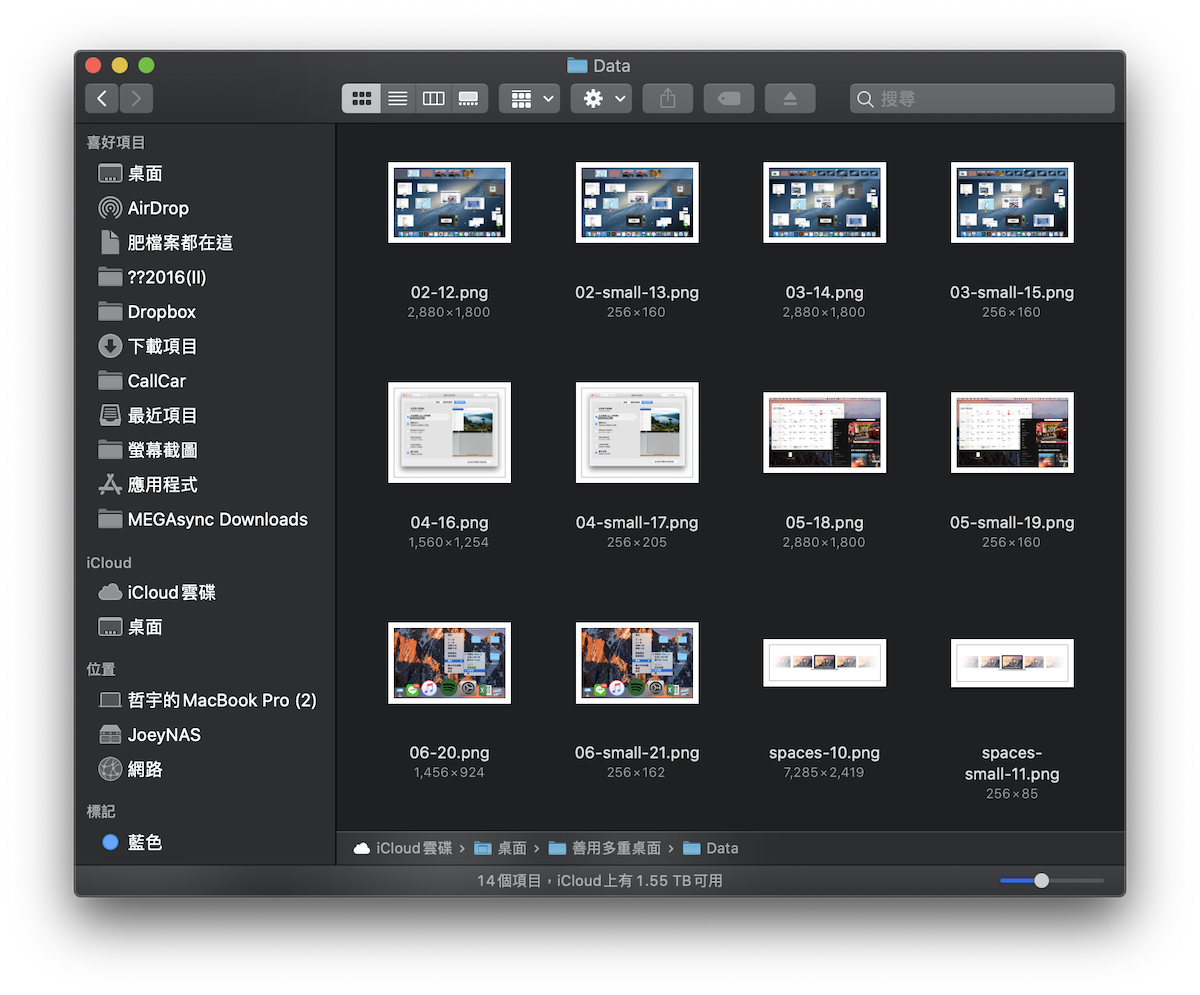
Task: Switch to icon view mode
Action: coord(361,98)
